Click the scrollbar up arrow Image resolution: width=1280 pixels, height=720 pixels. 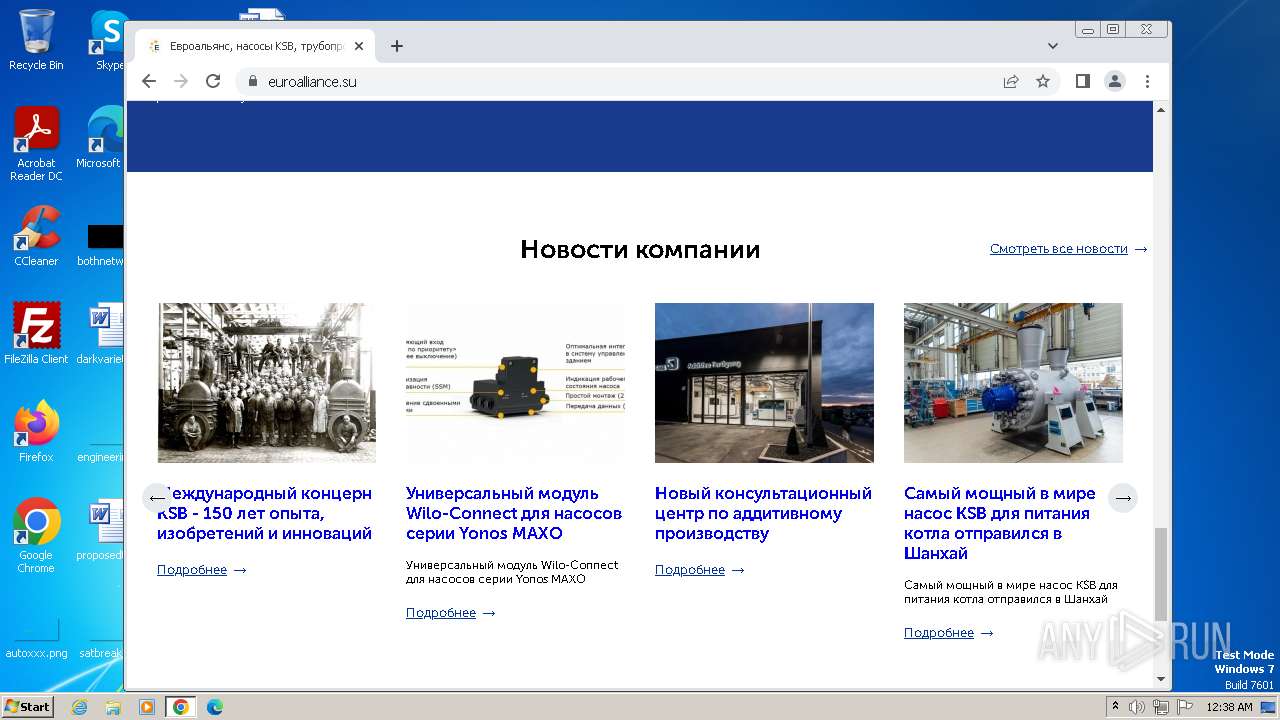pyautogui.click(x=1161, y=109)
